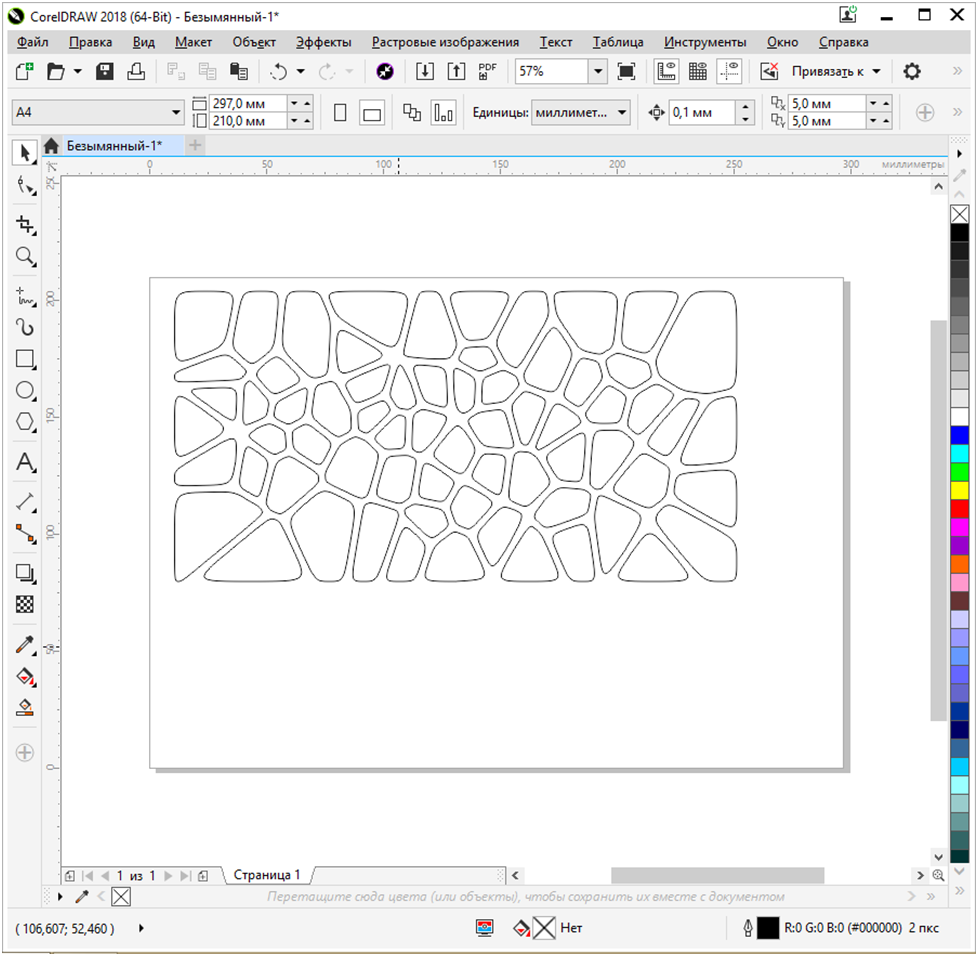Create a new document icon
The image size is (978, 956).
(24, 71)
